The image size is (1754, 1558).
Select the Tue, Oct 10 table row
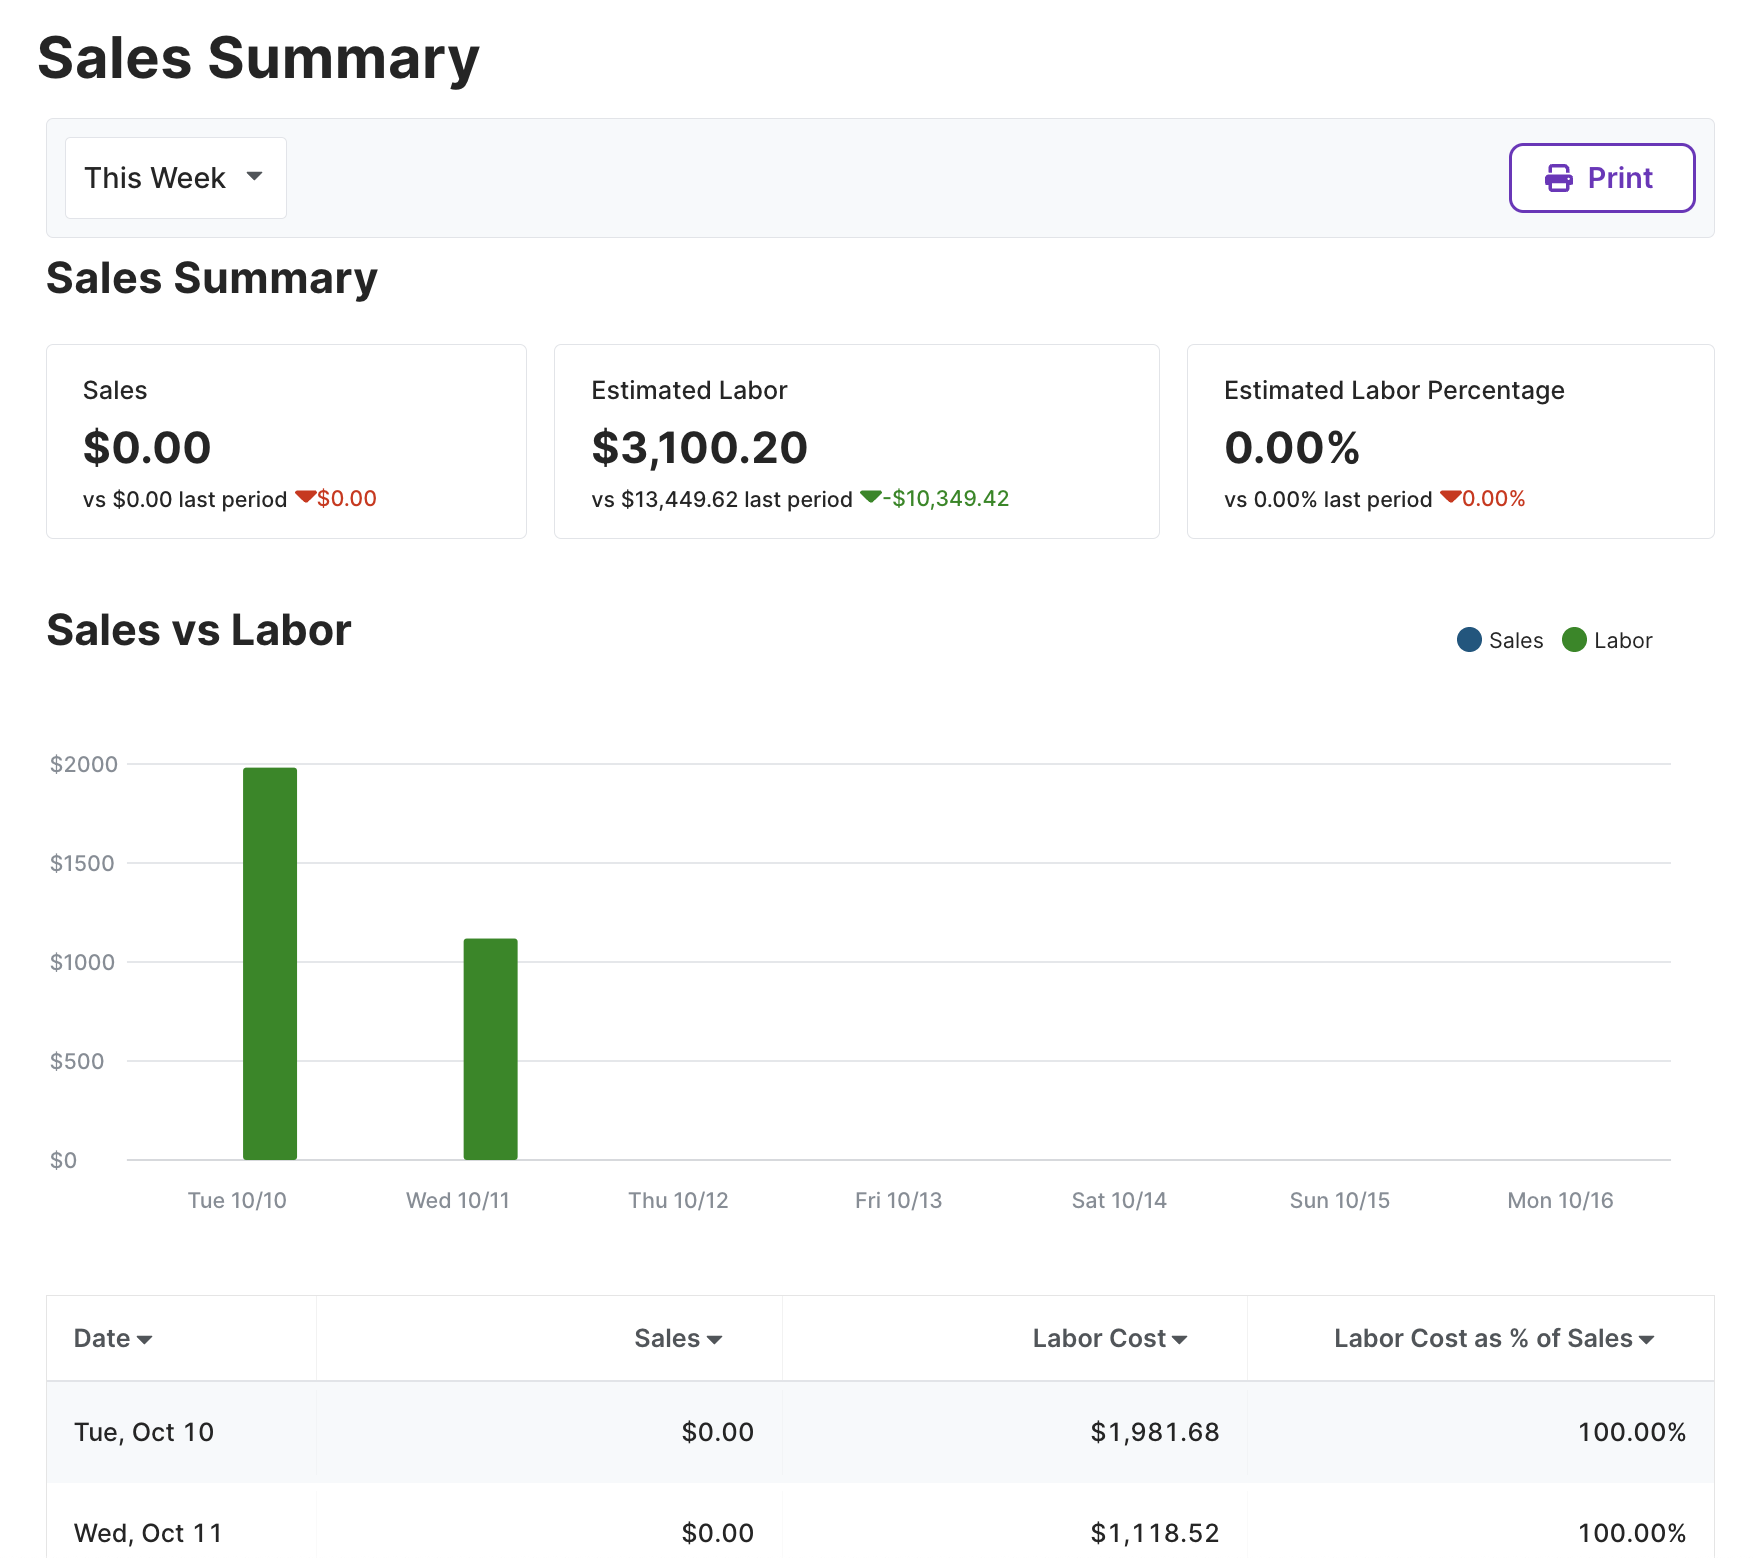(880, 1432)
